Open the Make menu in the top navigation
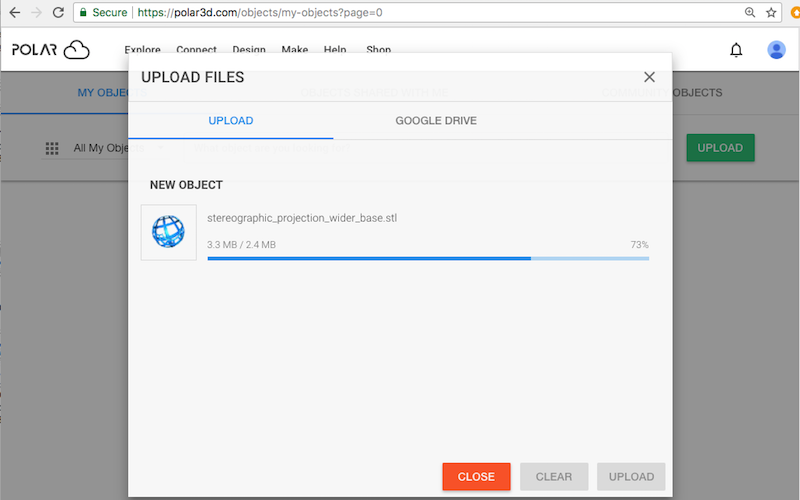Image resolution: width=800 pixels, height=500 pixels. point(295,50)
